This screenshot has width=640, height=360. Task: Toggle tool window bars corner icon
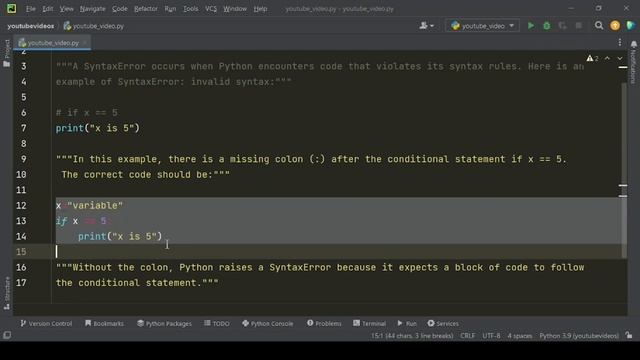(x=7, y=335)
